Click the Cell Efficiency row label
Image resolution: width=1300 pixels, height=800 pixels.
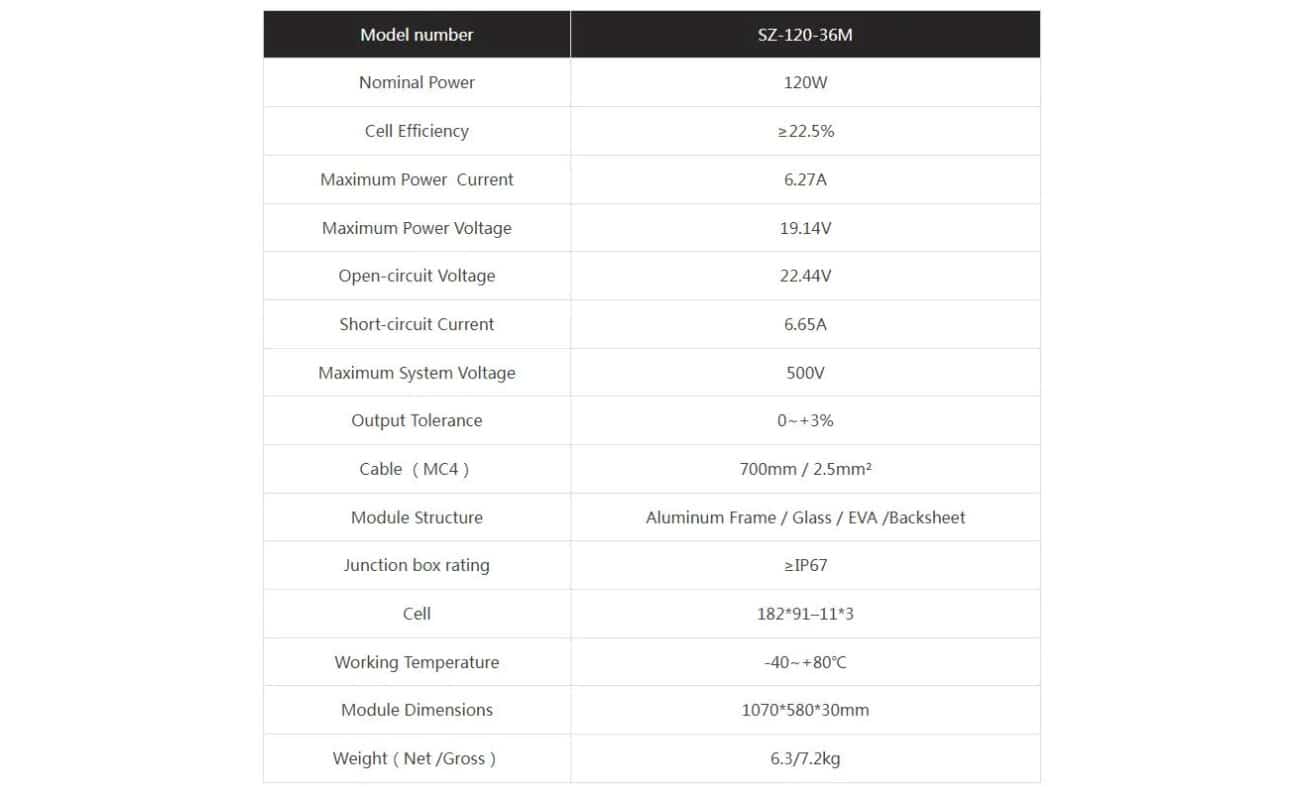[417, 131]
